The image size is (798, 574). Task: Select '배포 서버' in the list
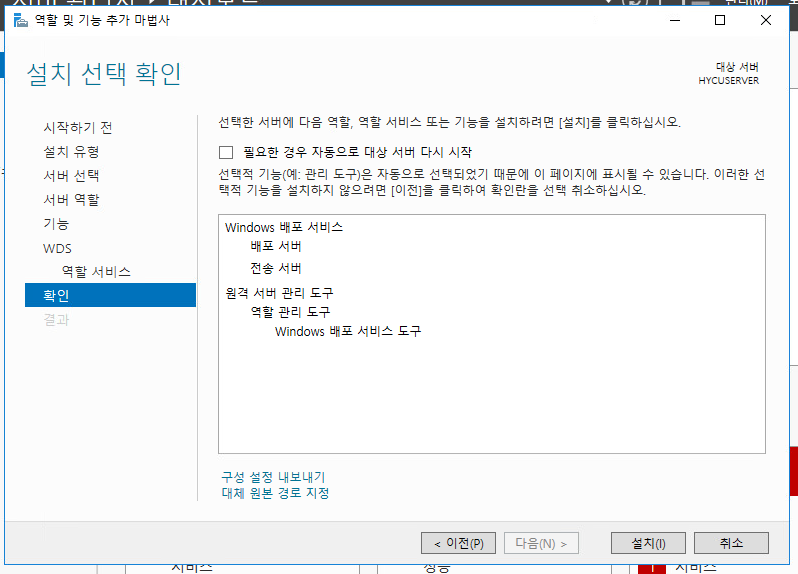click(x=276, y=246)
